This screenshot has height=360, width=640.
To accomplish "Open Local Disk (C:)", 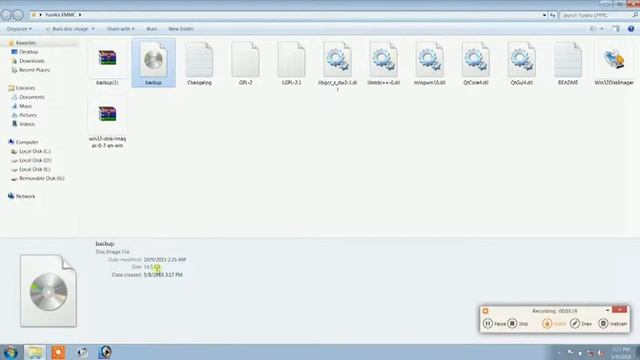I will (x=35, y=151).
